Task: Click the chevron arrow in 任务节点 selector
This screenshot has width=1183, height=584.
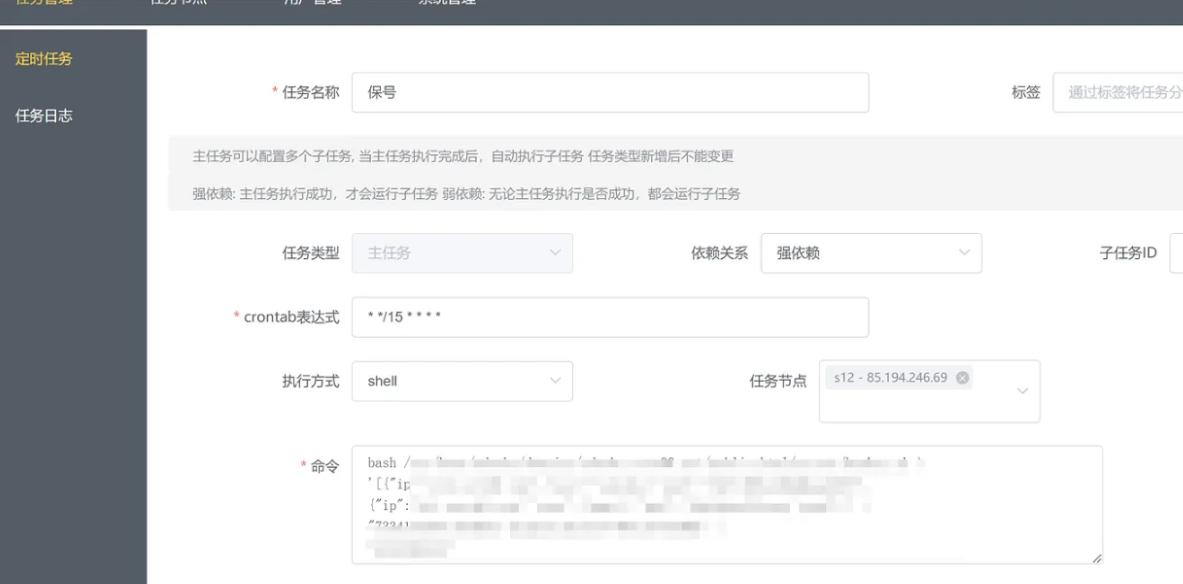Action: point(1022,390)
